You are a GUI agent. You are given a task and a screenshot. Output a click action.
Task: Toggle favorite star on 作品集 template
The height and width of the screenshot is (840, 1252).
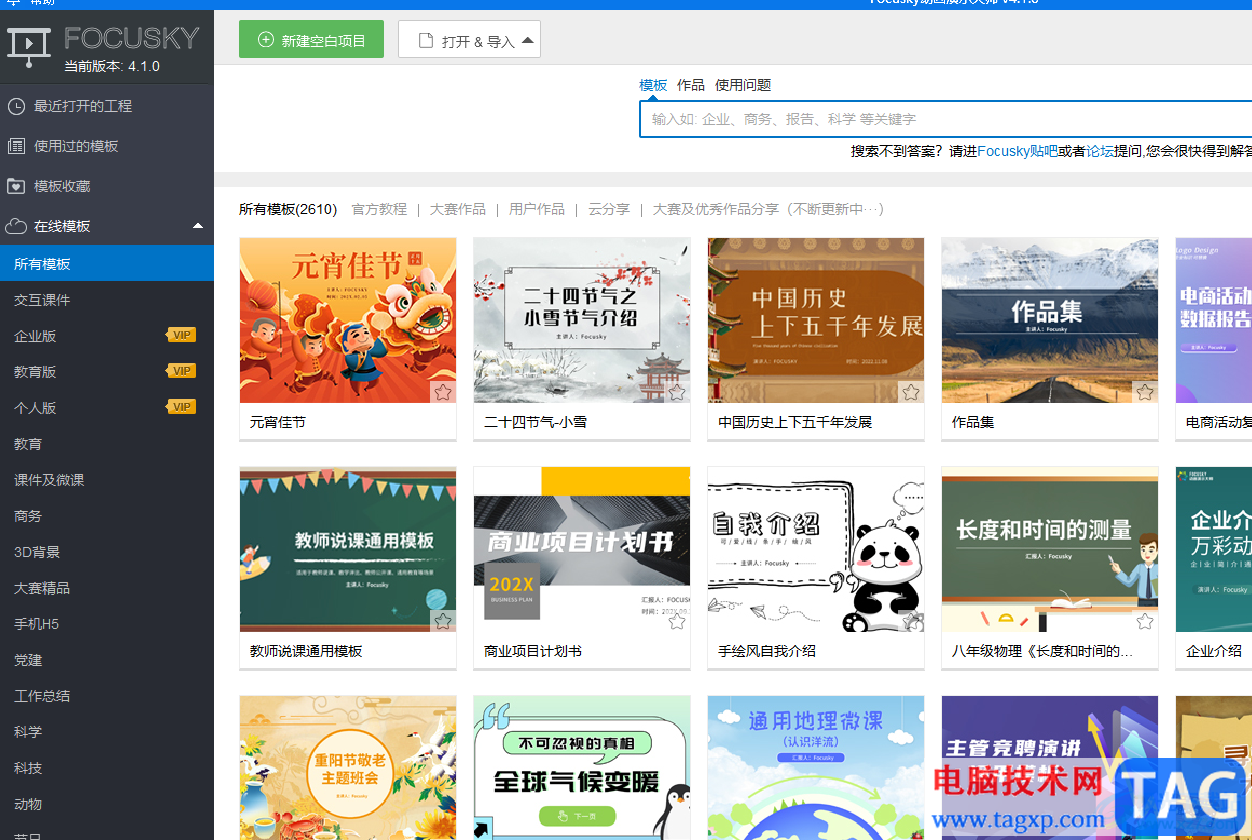click(1145, 392)
